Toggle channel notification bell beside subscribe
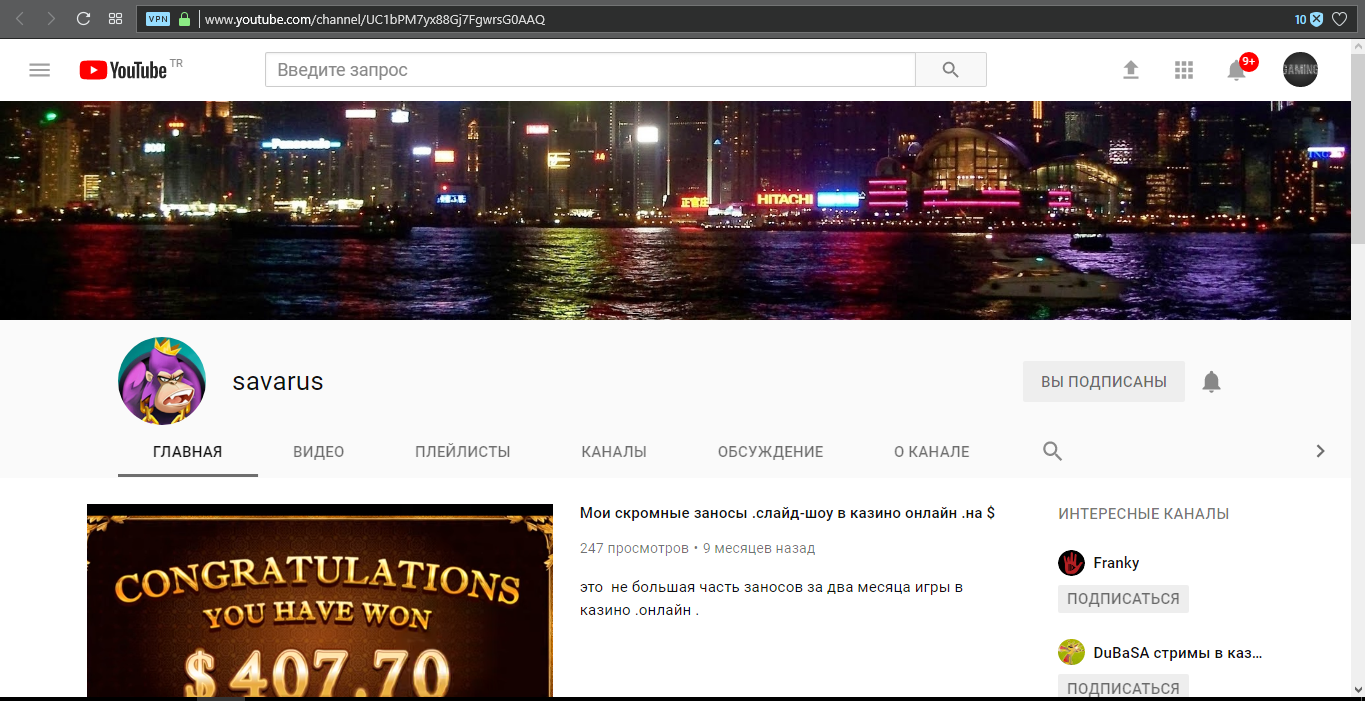This screenshot has height=701, width=1365. click(x=1211, y=382)
